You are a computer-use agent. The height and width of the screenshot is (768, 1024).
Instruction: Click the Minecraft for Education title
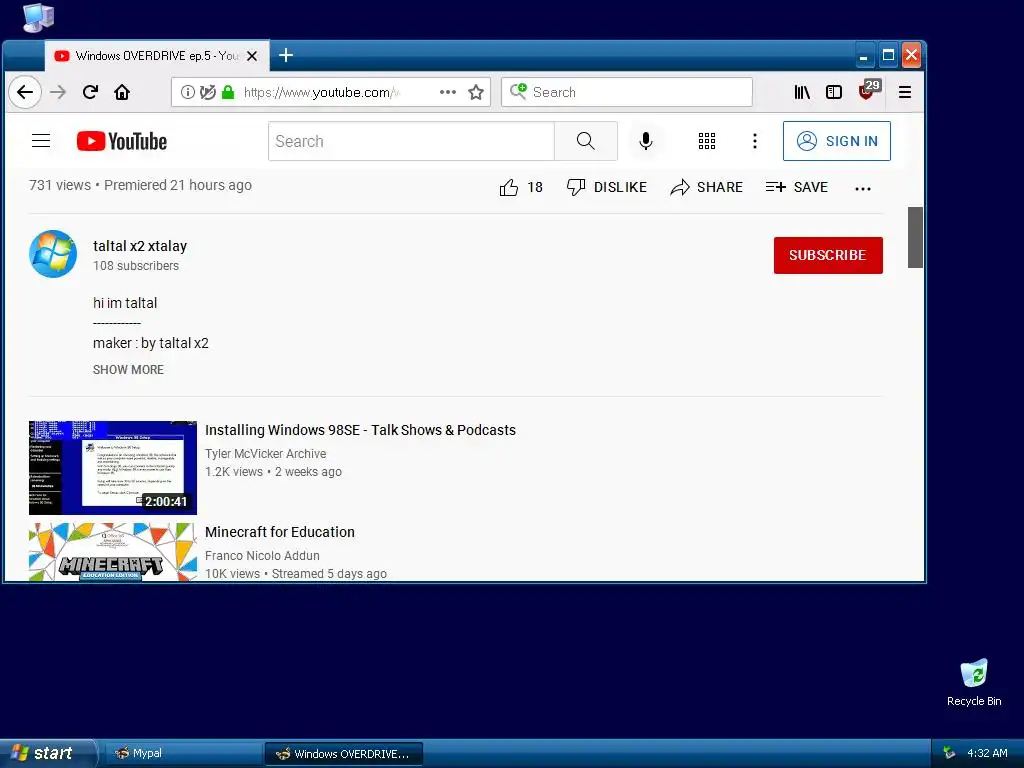pyautogui.click(x=280, y=532)
